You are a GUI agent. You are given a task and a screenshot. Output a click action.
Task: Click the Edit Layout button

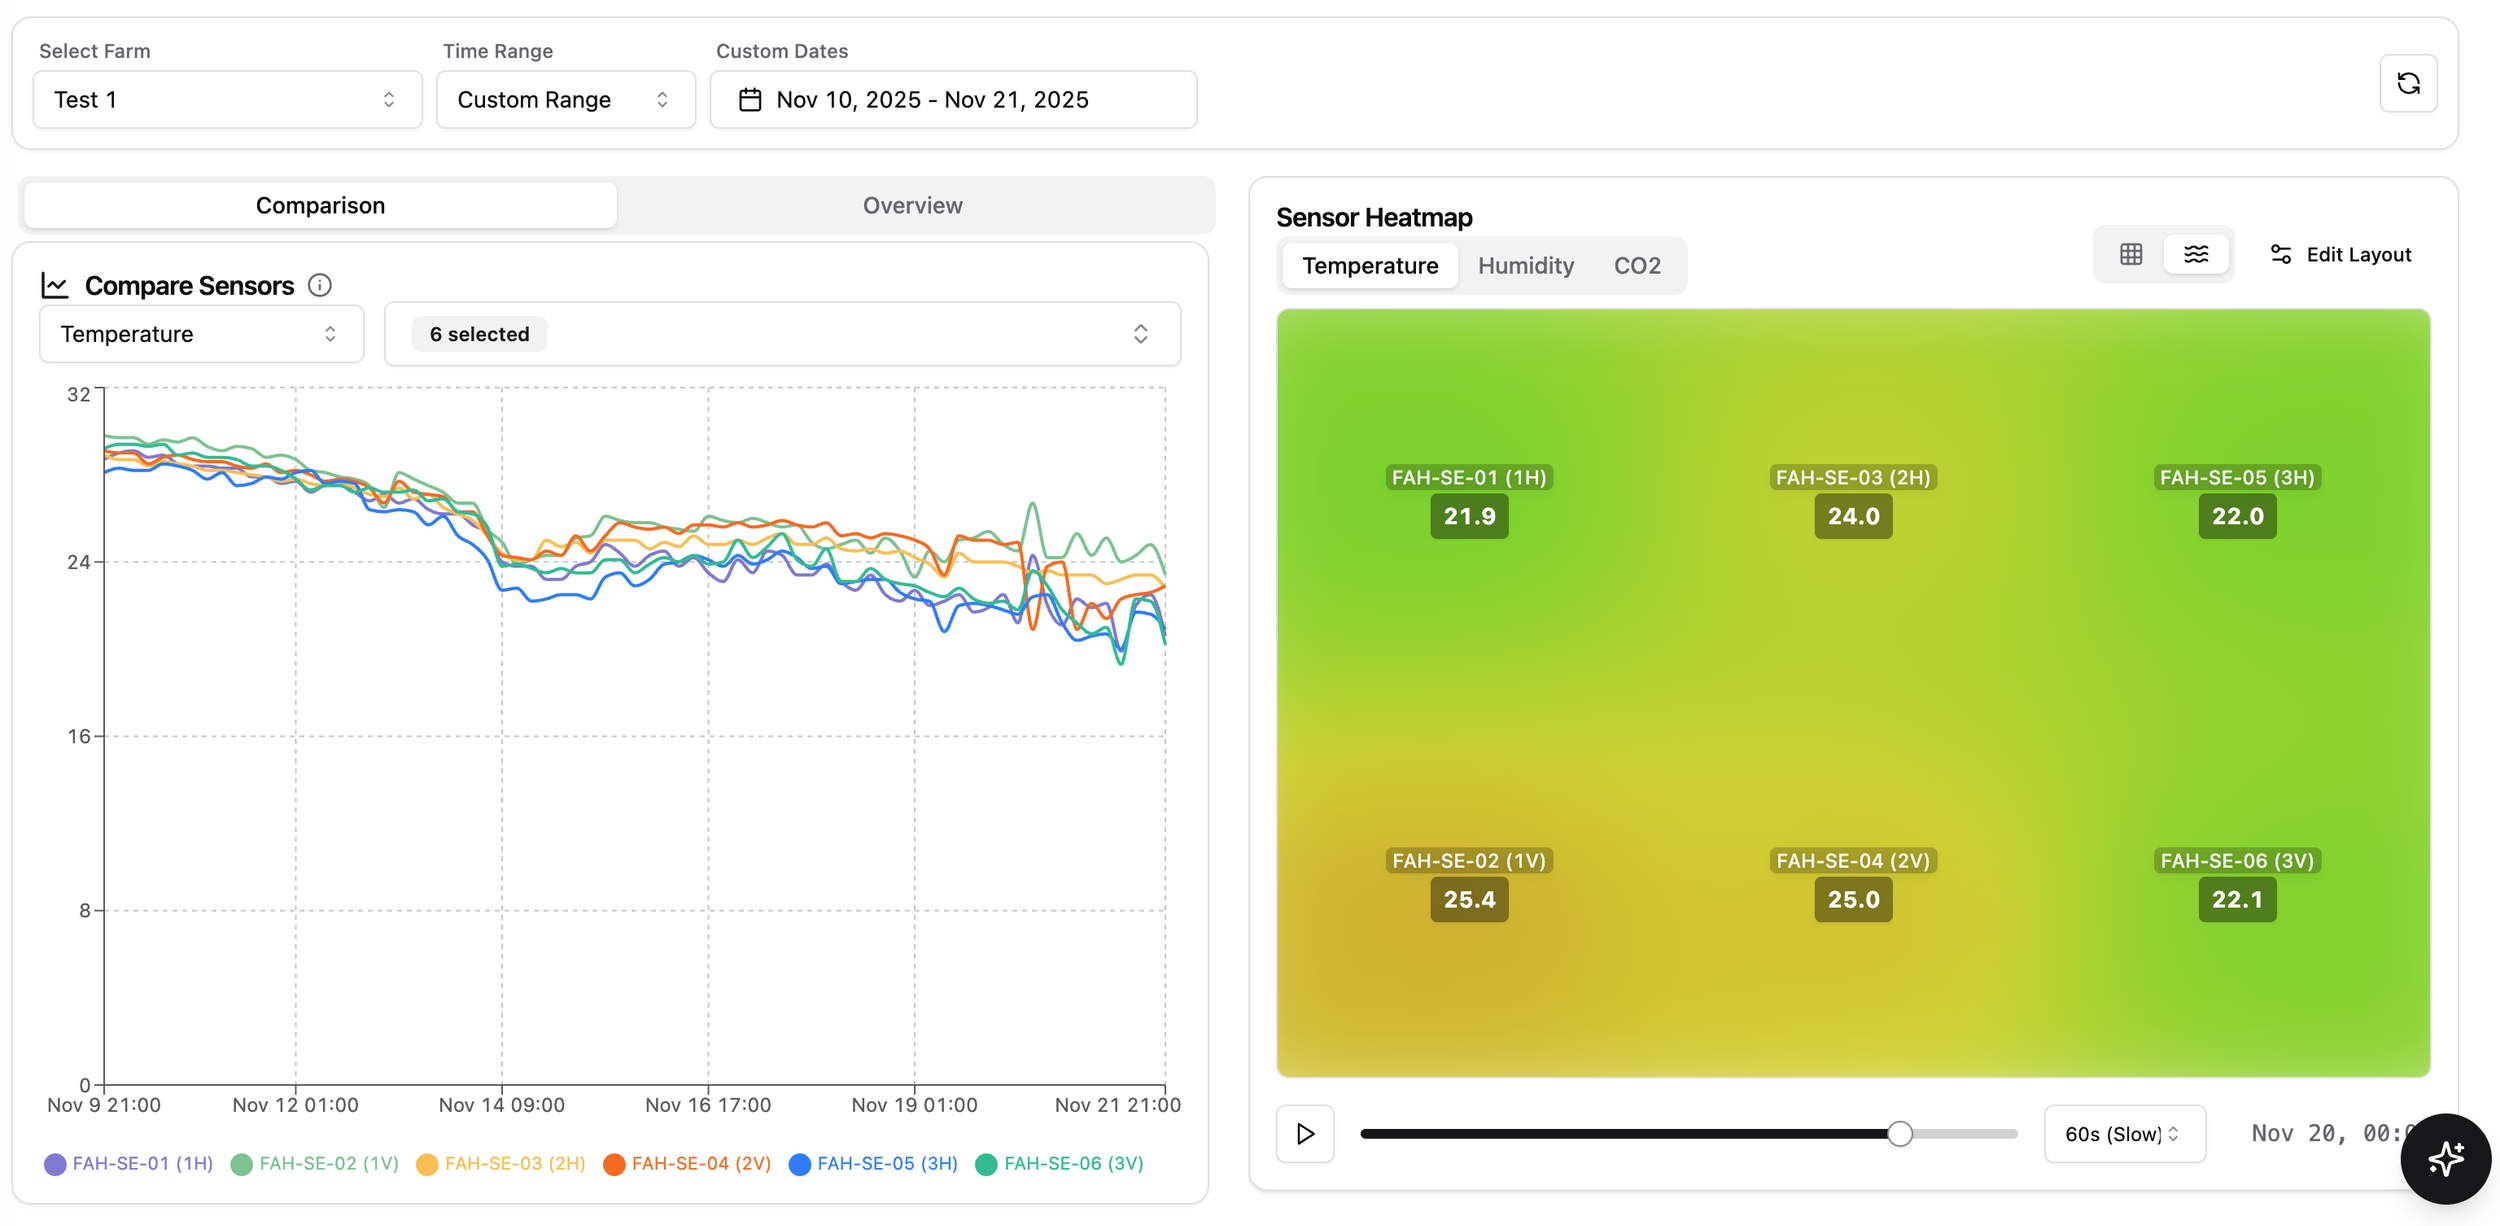(x=2340, y=255)
